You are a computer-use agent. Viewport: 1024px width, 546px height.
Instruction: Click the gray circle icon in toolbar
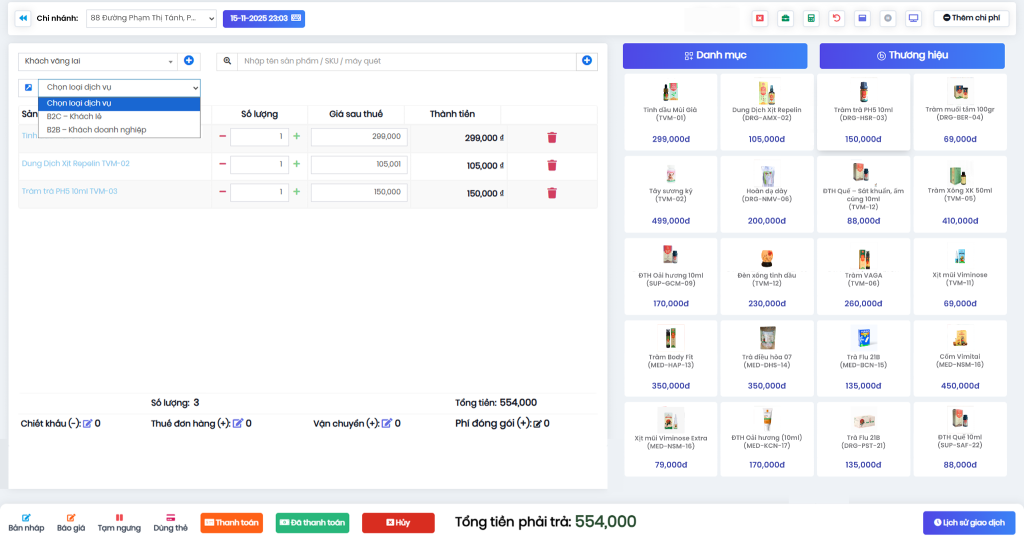tap(888, 18)
